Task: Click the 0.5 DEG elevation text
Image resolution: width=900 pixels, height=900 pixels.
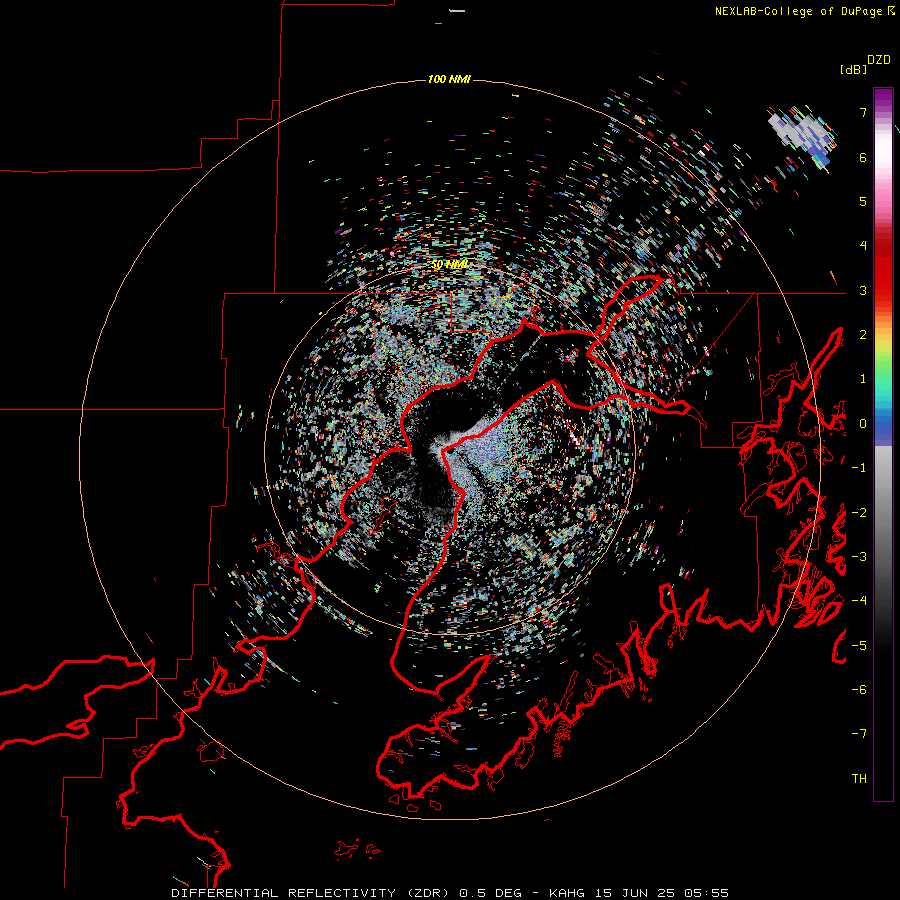Action: tap(491, 893)
